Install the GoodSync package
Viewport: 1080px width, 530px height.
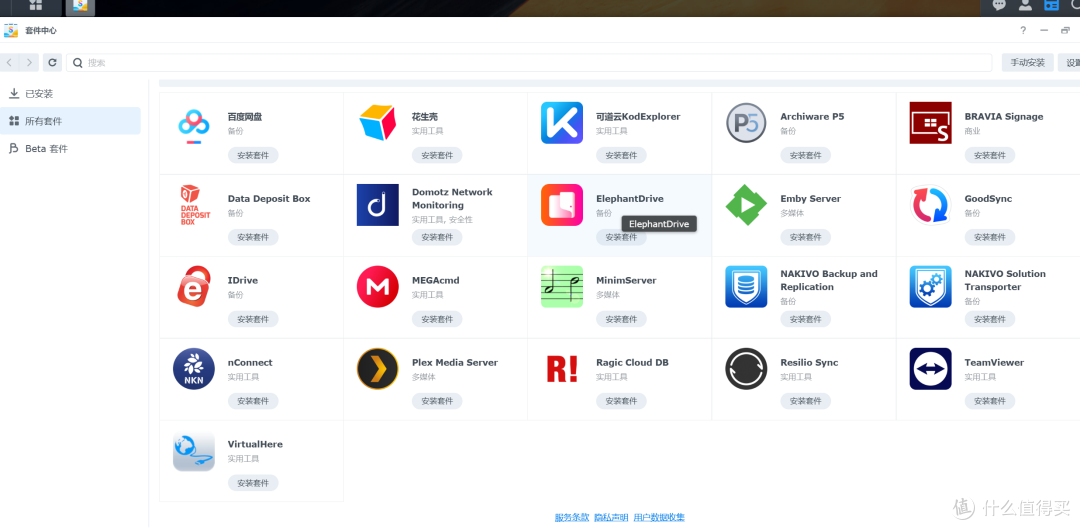pyautogui.click(x=990, y=237)
